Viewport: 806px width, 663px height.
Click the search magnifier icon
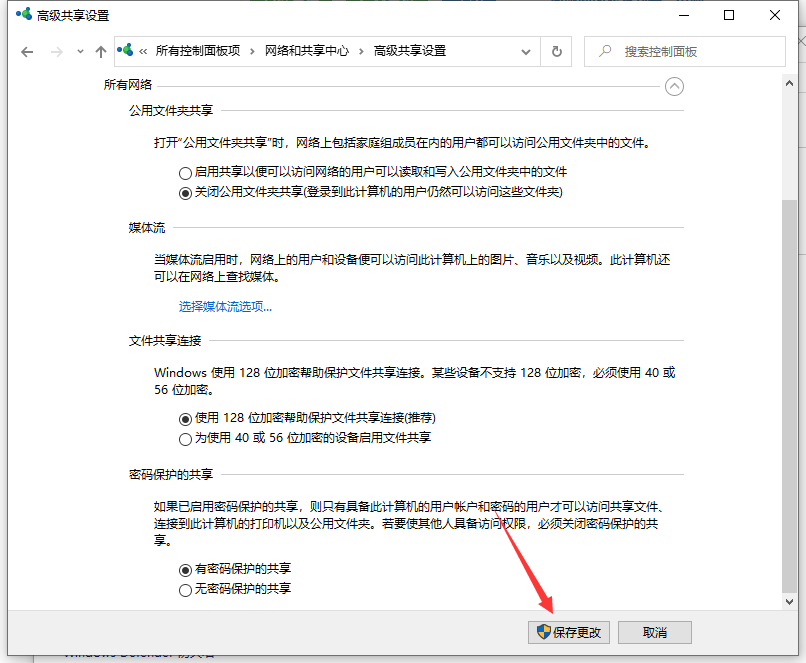[x=604, y=51]
